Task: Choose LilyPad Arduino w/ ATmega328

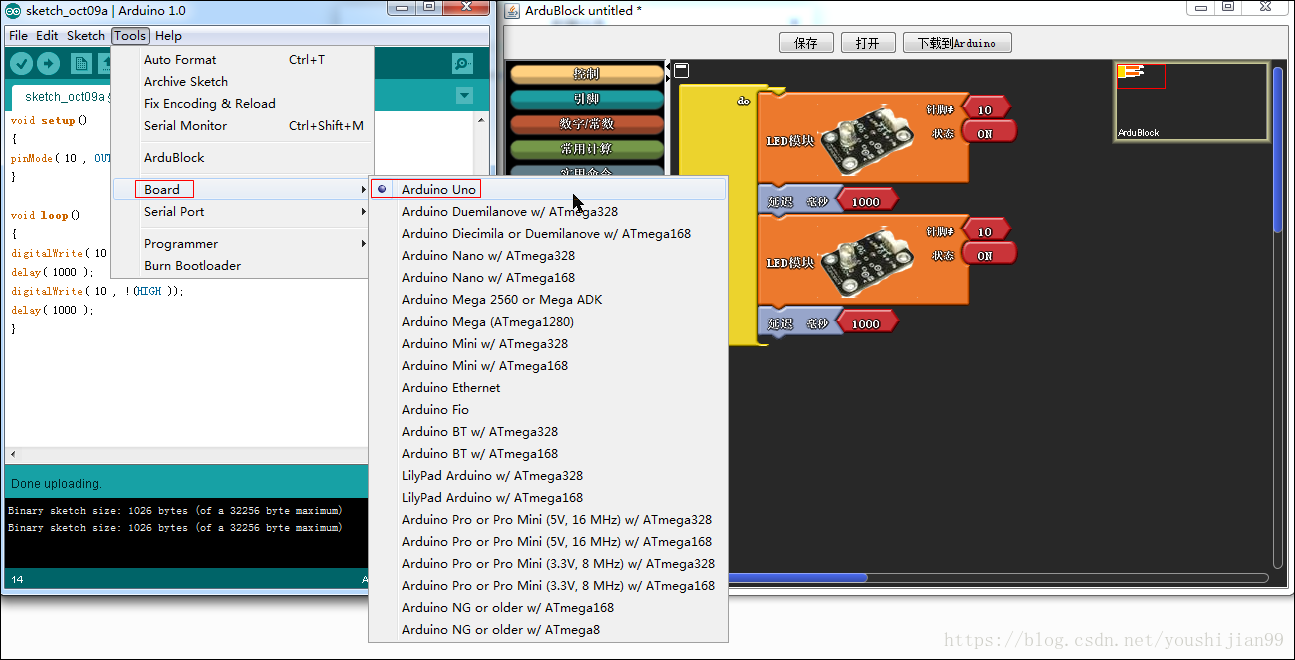Action: 548,475
